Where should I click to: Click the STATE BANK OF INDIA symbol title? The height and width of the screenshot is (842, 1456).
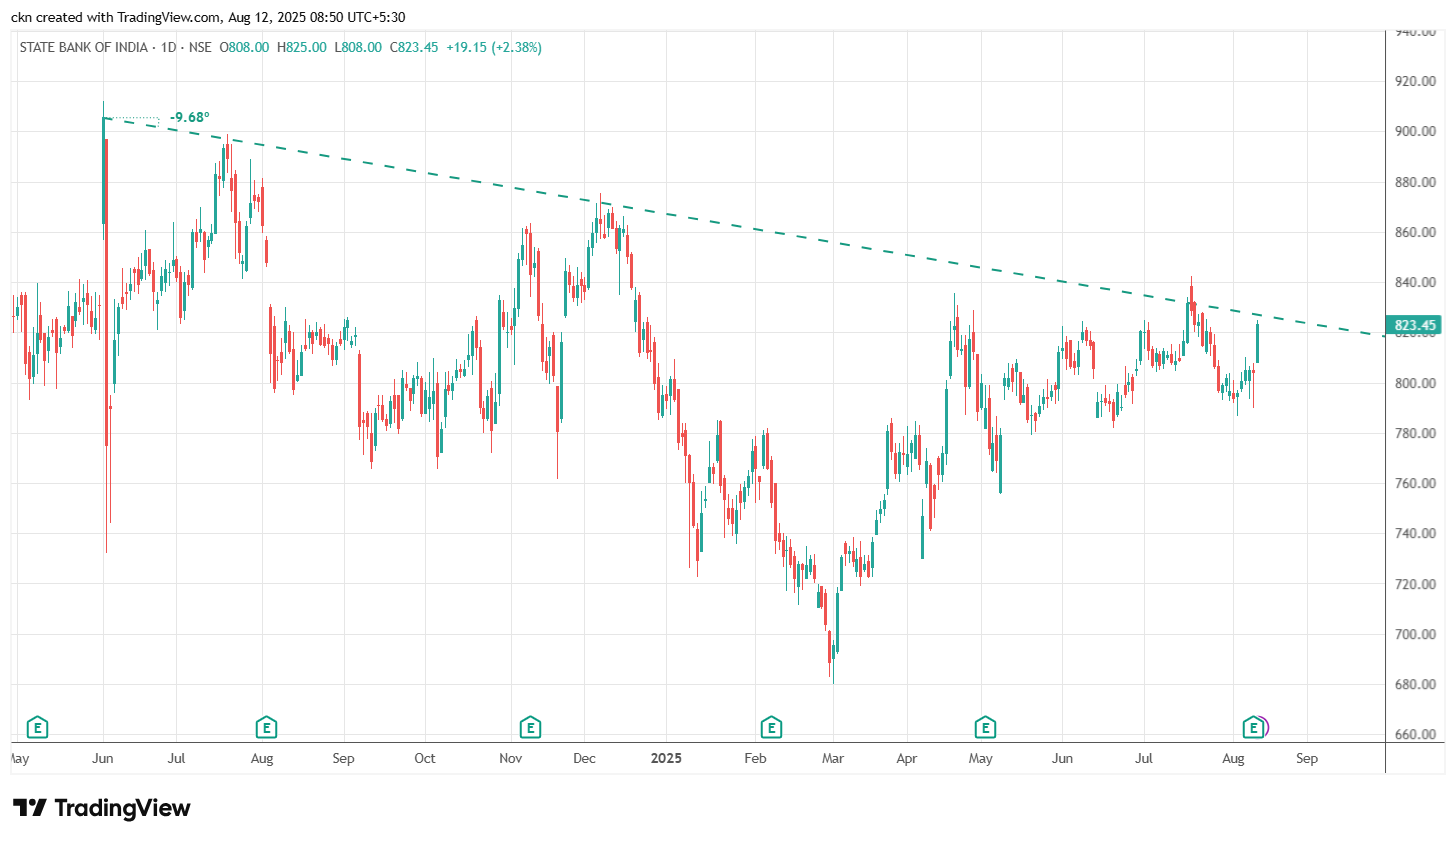click(84, 47)
